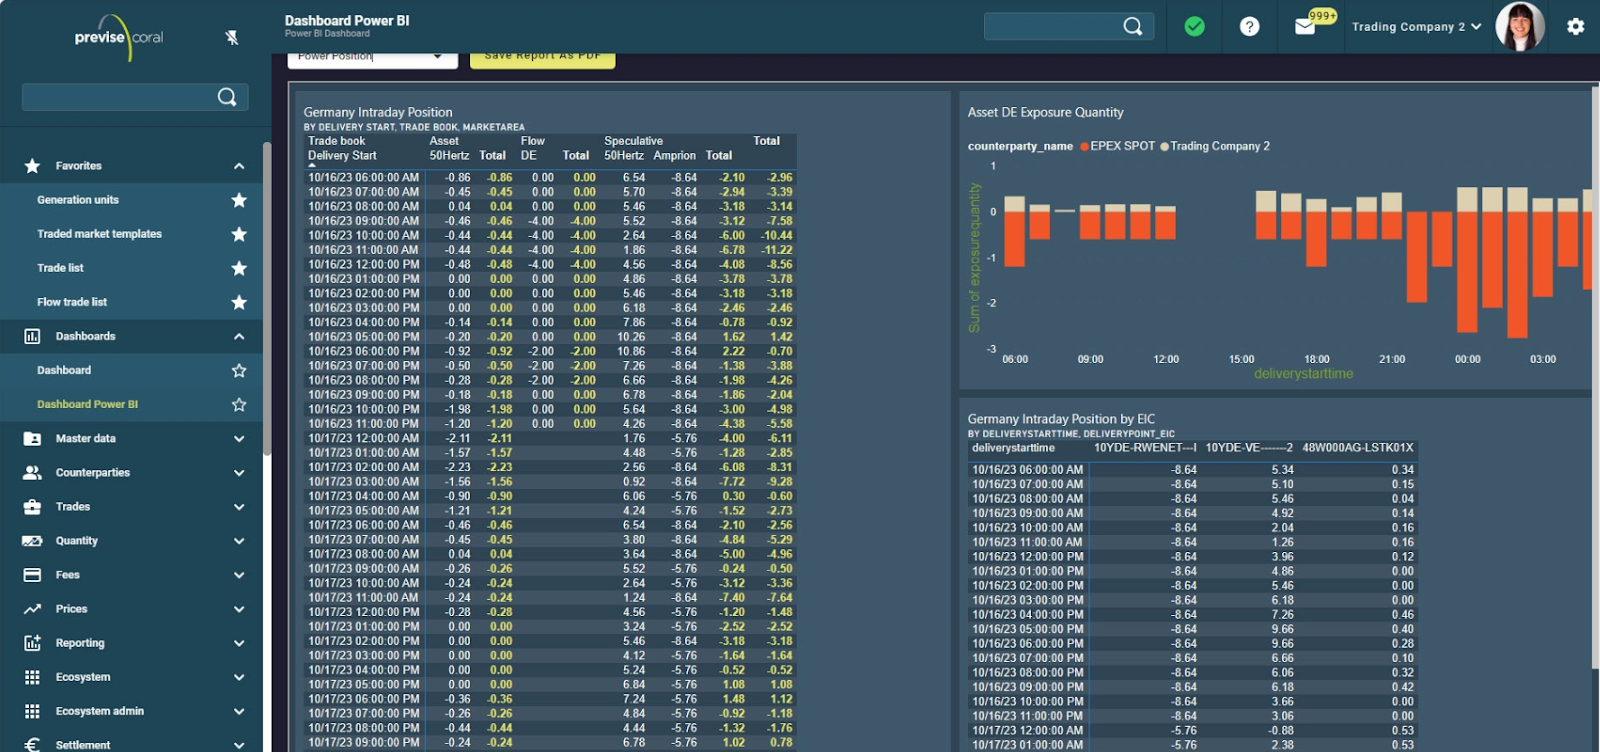Click the deliverystarttime column header

click(x=1013, y=448)
